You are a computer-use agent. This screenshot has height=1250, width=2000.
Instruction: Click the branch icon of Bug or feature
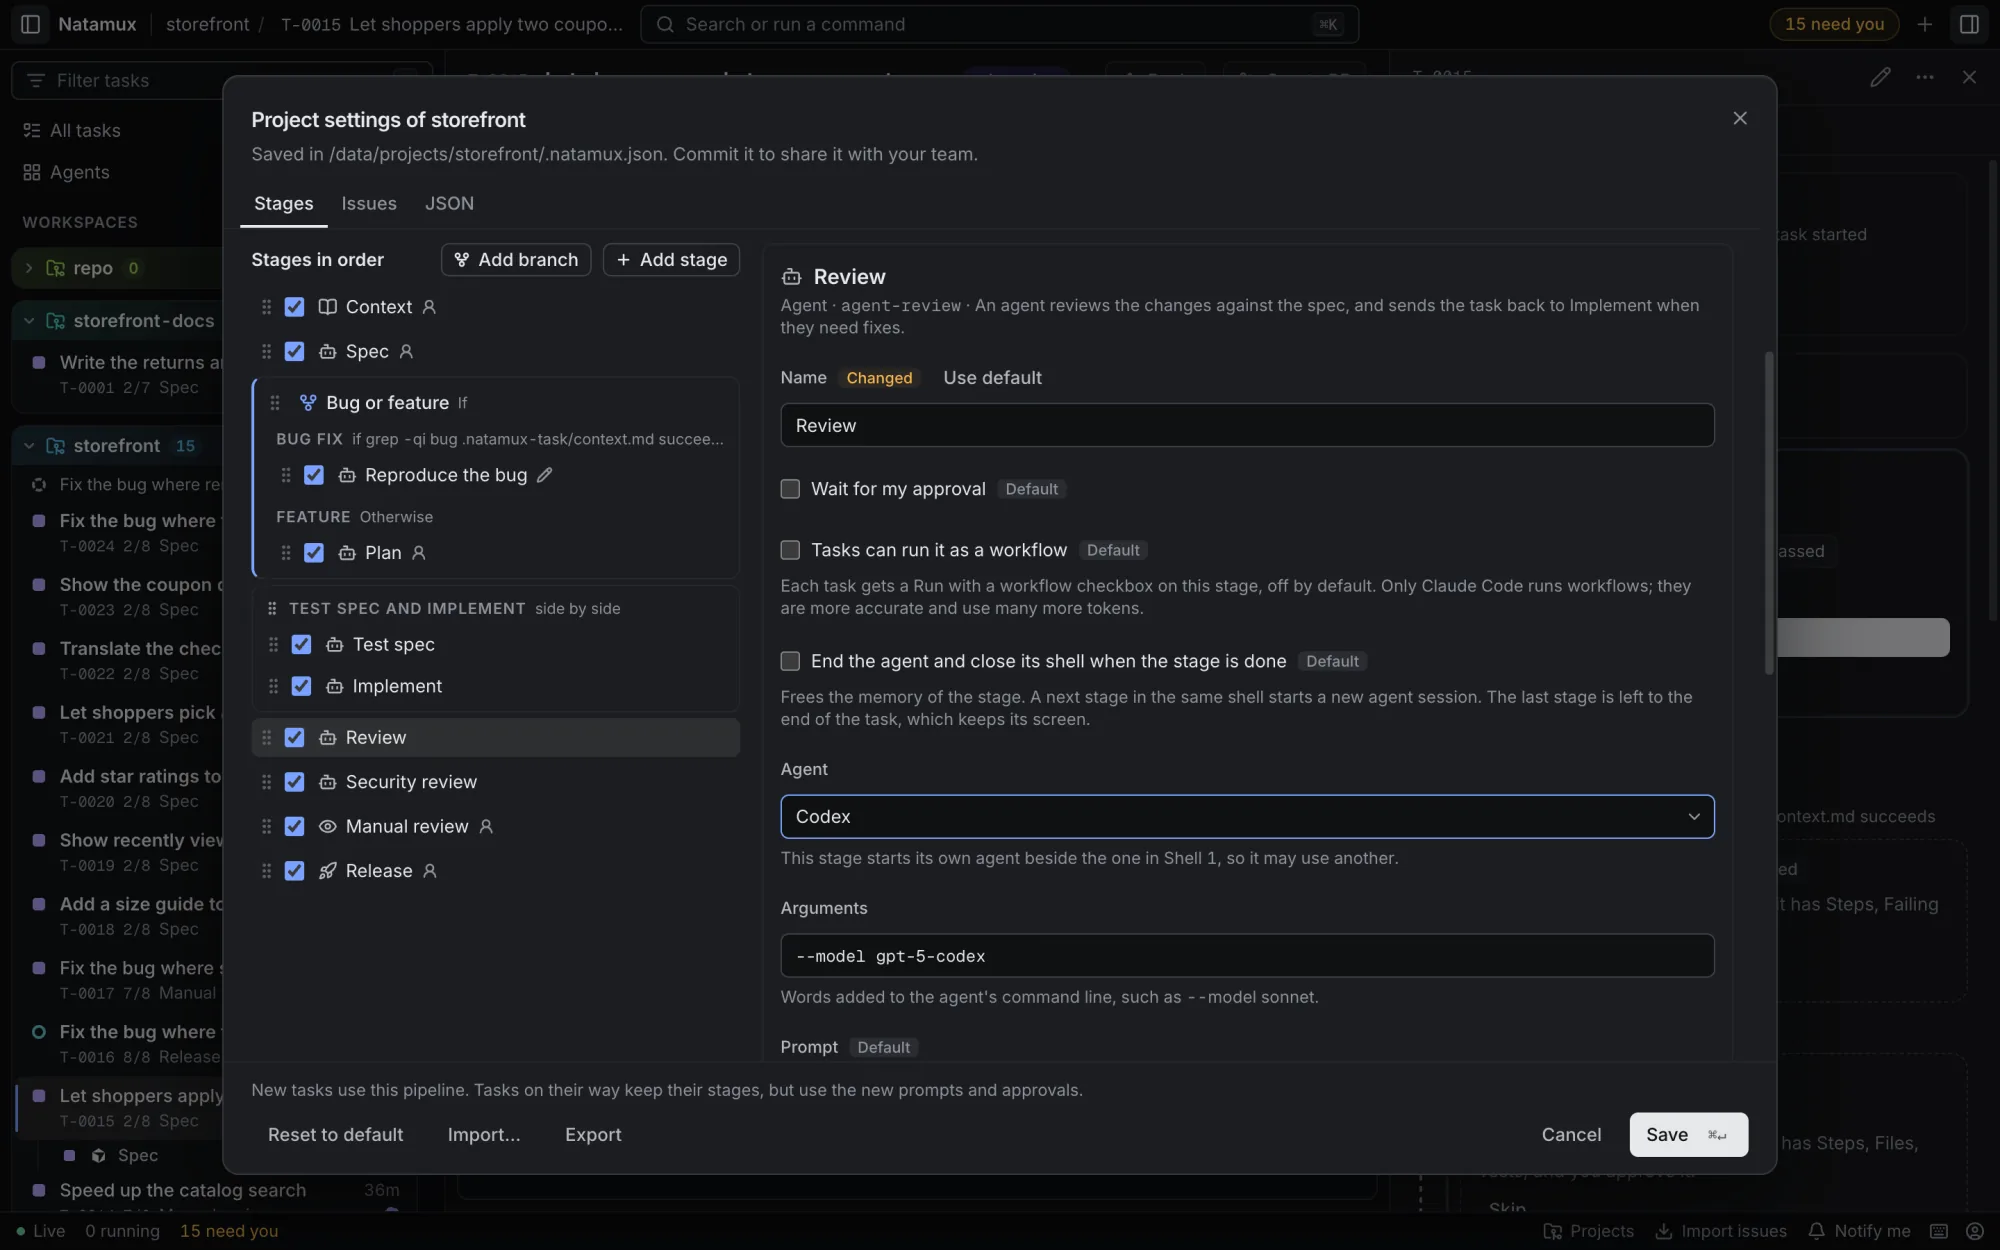[x=308, y=403]
